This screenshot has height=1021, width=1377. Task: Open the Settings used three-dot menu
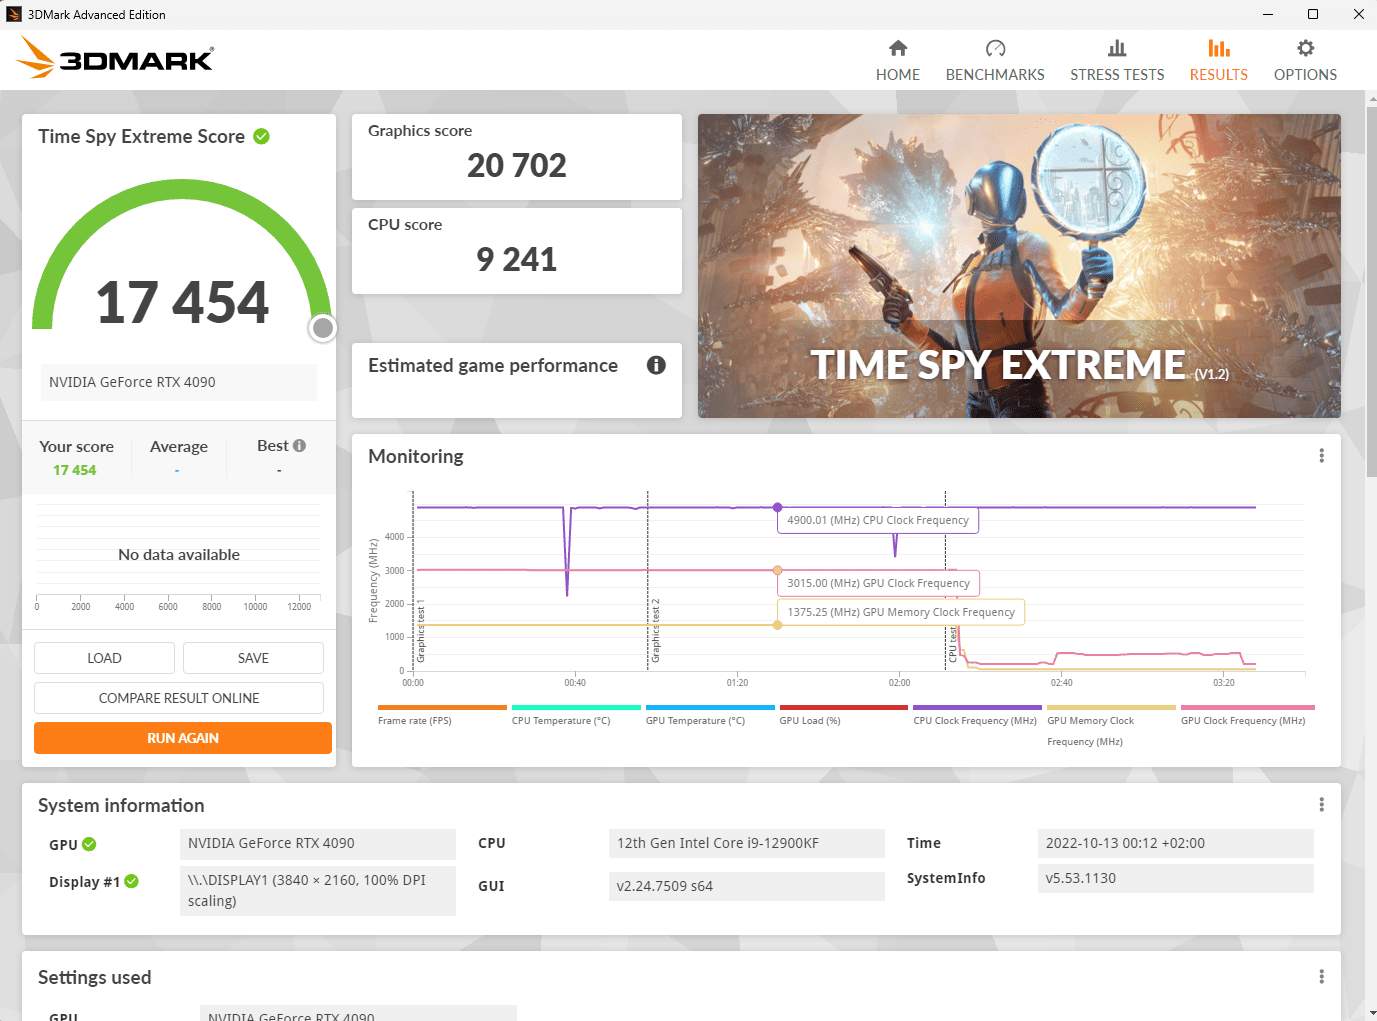click(1321, 977)
